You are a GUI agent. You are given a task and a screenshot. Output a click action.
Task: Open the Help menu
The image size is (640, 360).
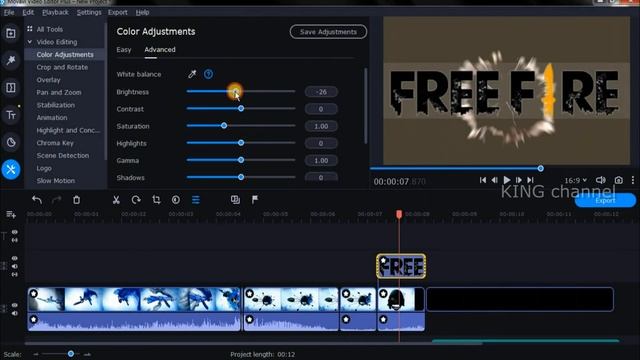pyautogui.click(x=142, y=12)
